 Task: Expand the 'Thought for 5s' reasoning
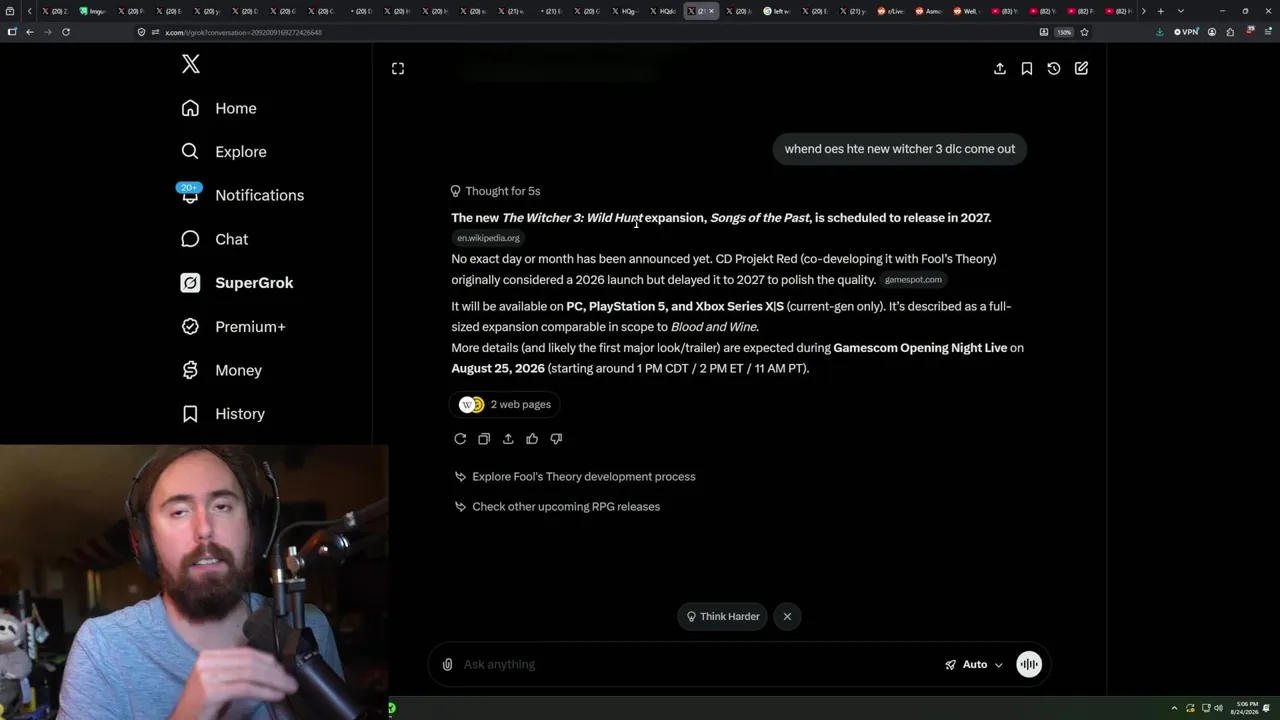(495, 191)
